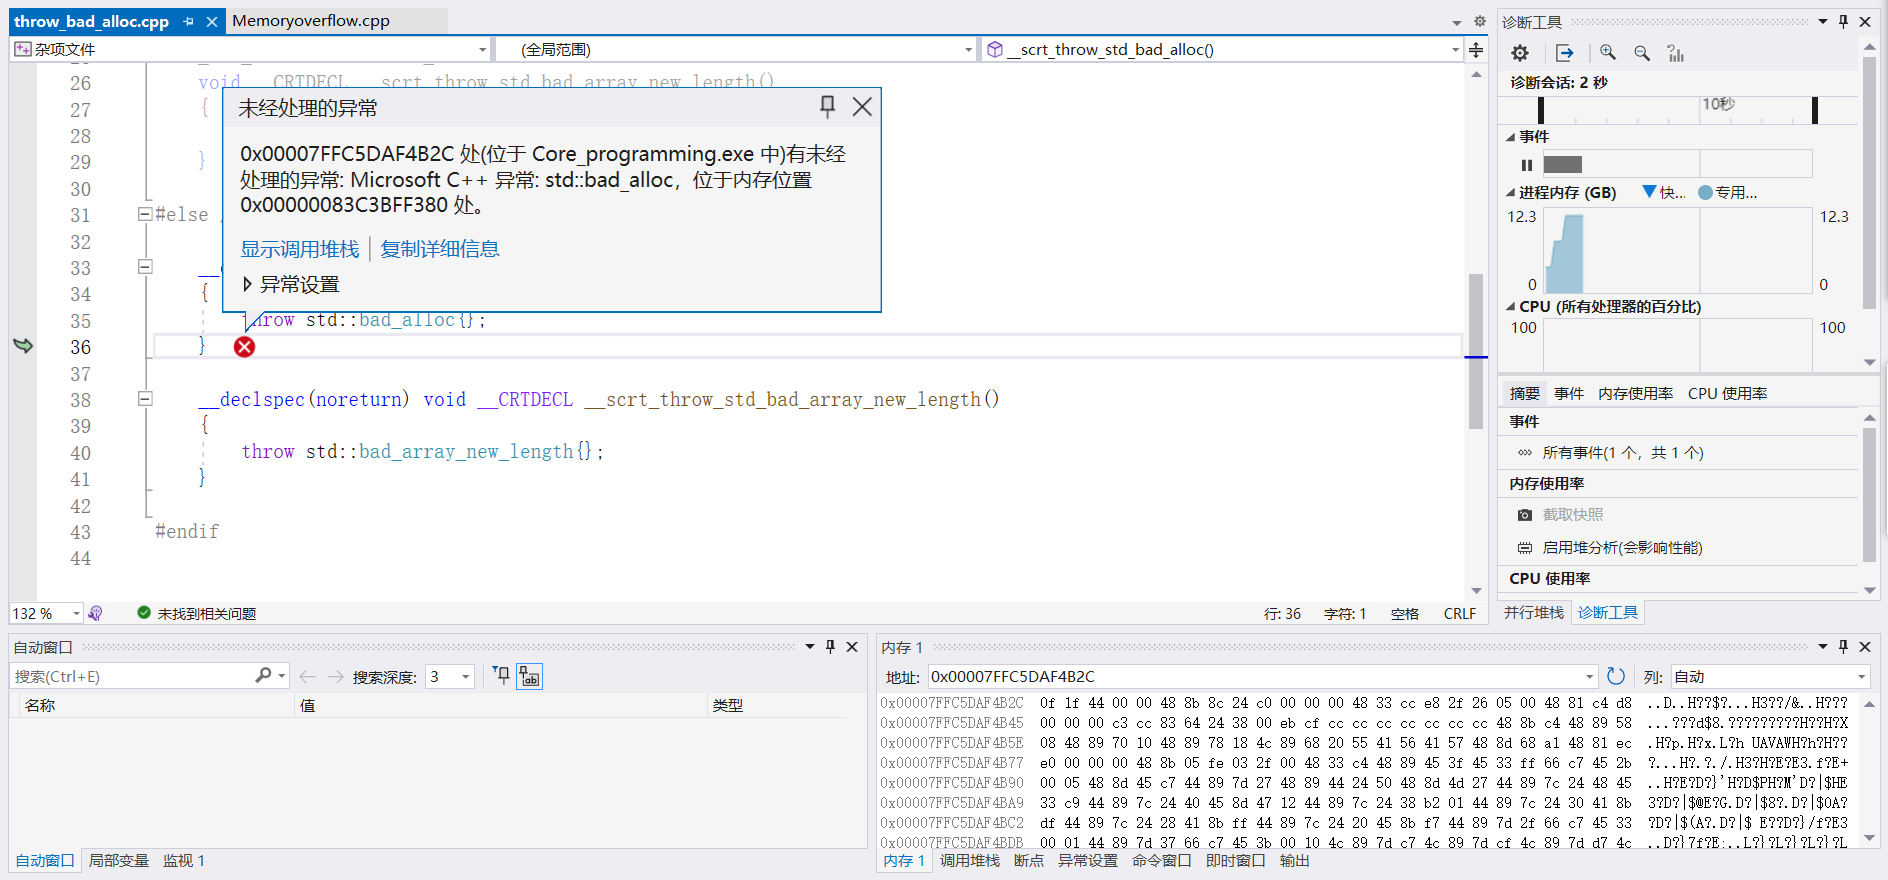Collapse the #else region on line 31
1888x880 pixels.
click(145, 213)
